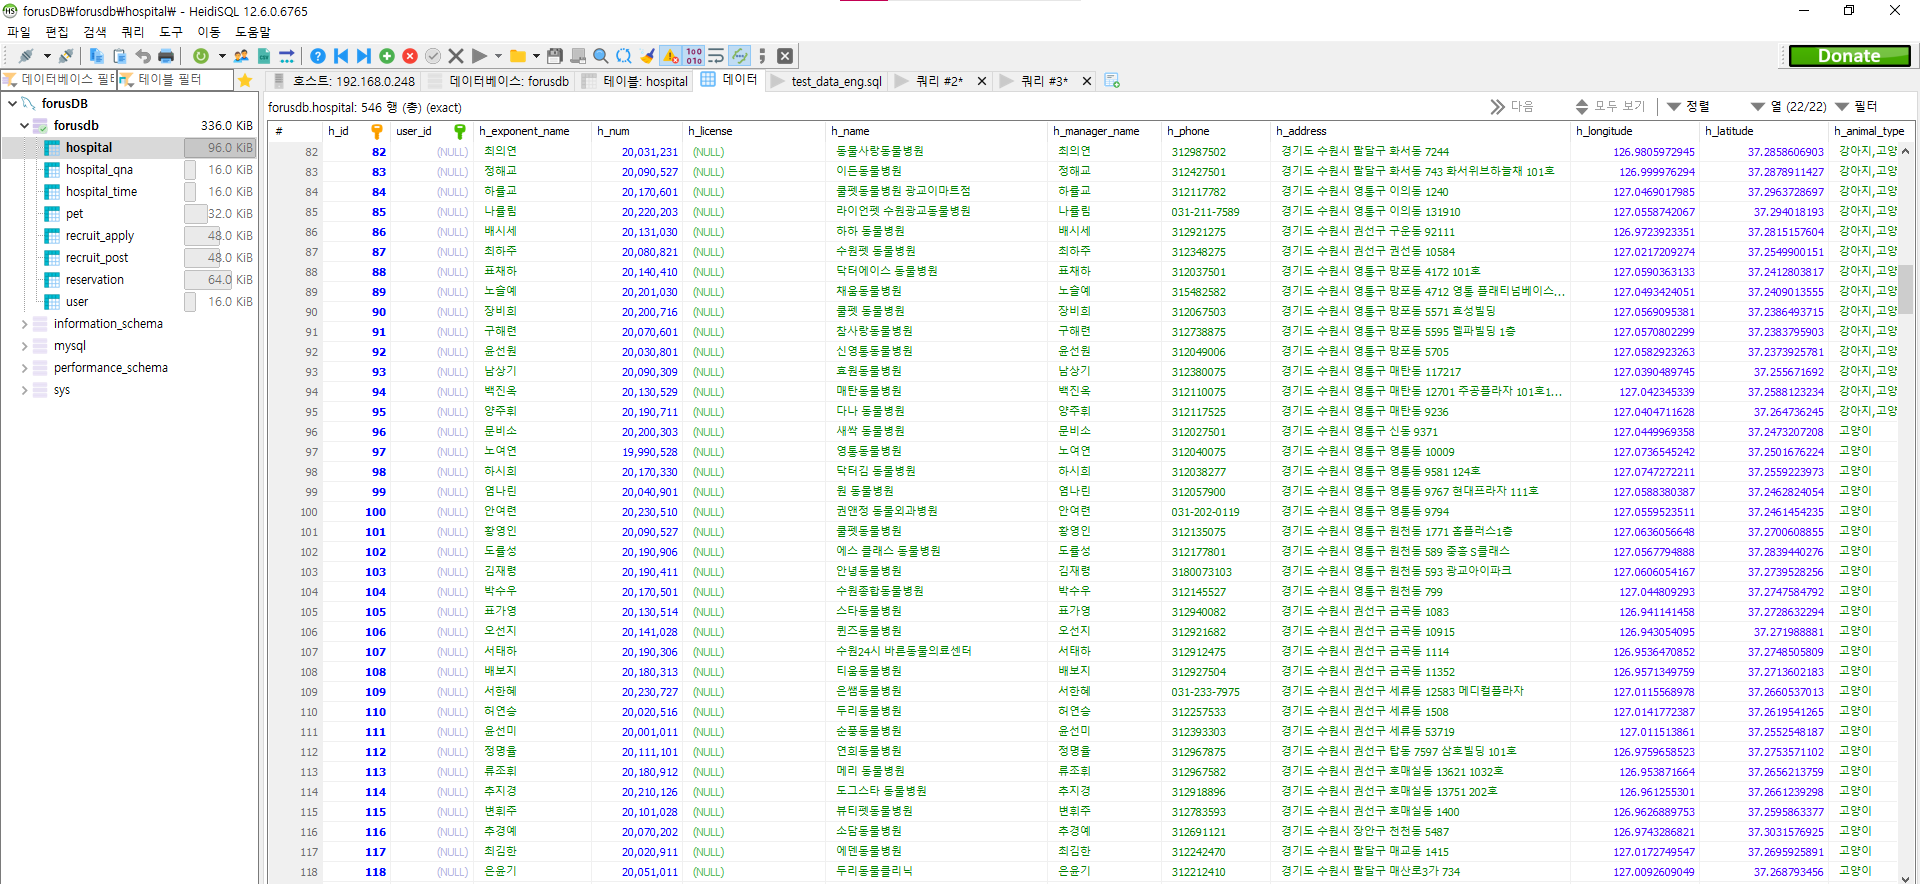Select the recruit_post table
Viewport: 1920px width, 884px height.
click(97, 258)
